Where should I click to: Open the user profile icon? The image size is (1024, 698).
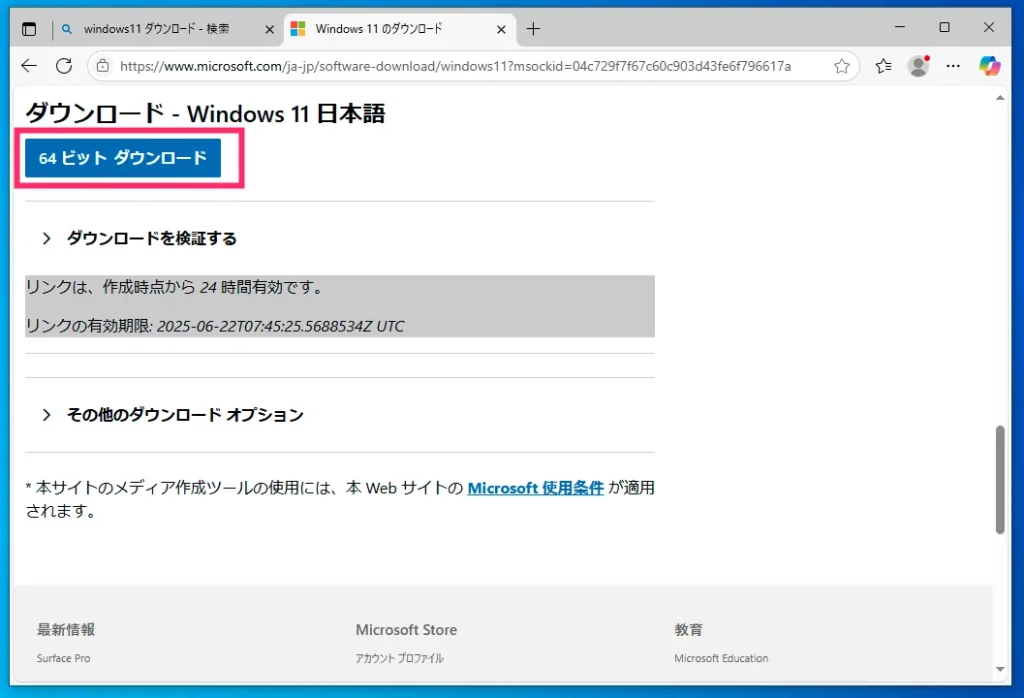(919, 66)
